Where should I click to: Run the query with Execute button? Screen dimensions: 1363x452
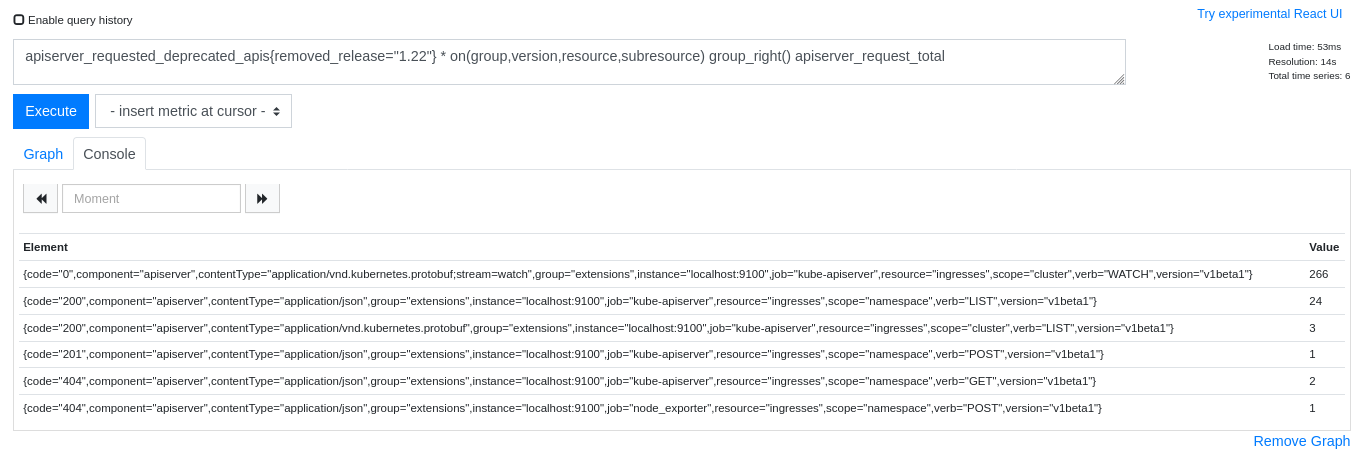click(51, 111)
